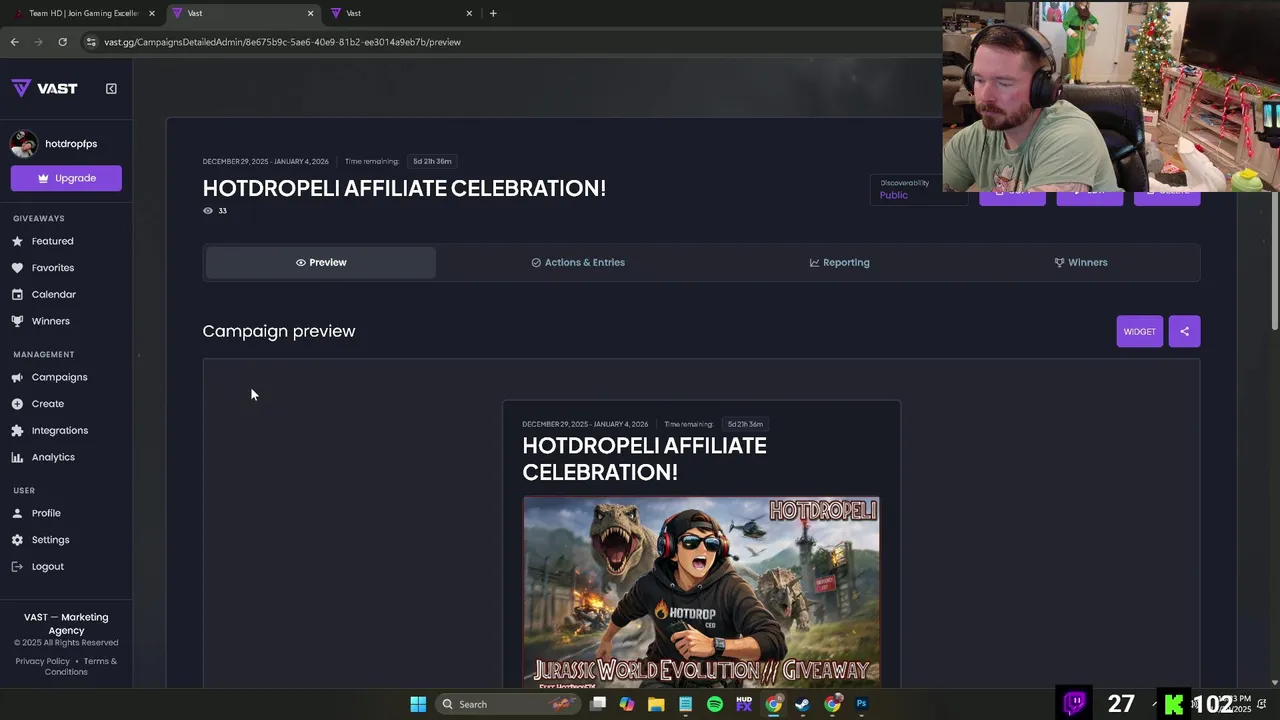Open hotdropfps profile avatar

point(24,144)
